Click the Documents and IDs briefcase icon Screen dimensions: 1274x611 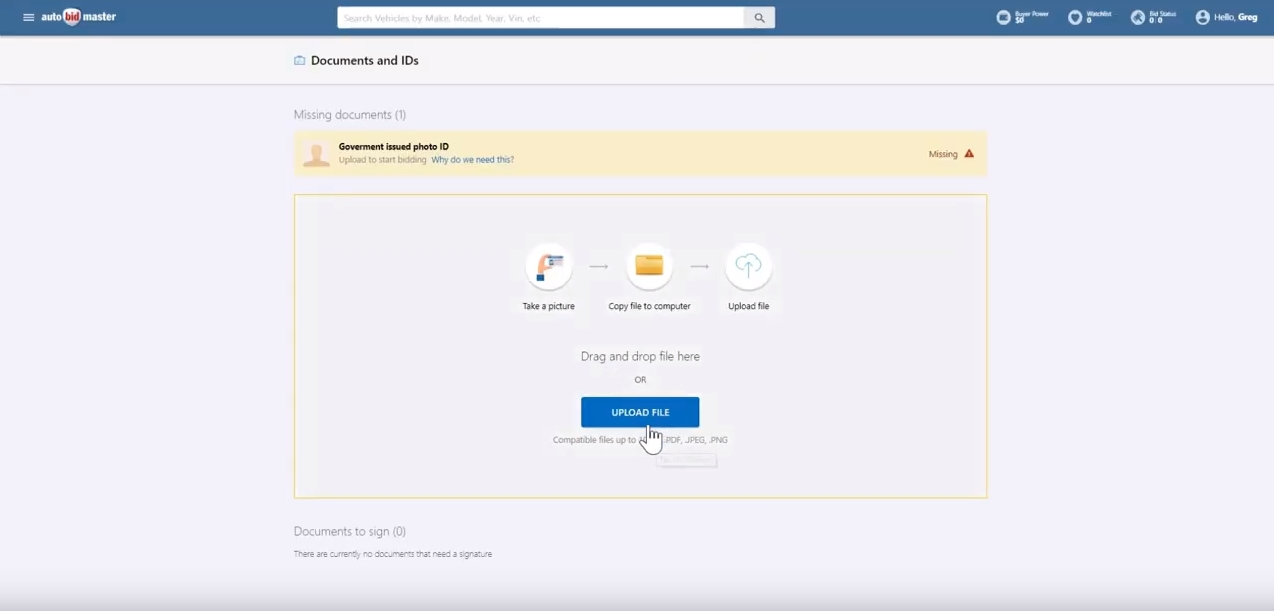299,61
